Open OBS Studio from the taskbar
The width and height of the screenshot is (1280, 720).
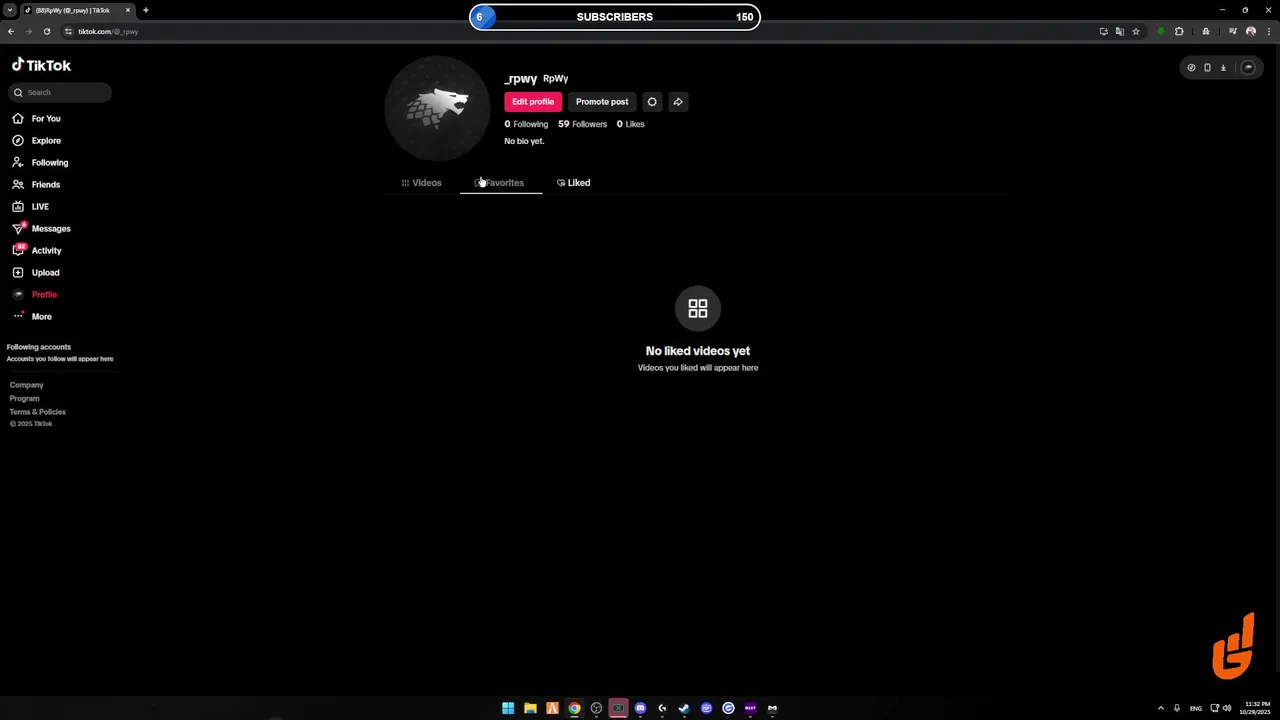point(596,708)
